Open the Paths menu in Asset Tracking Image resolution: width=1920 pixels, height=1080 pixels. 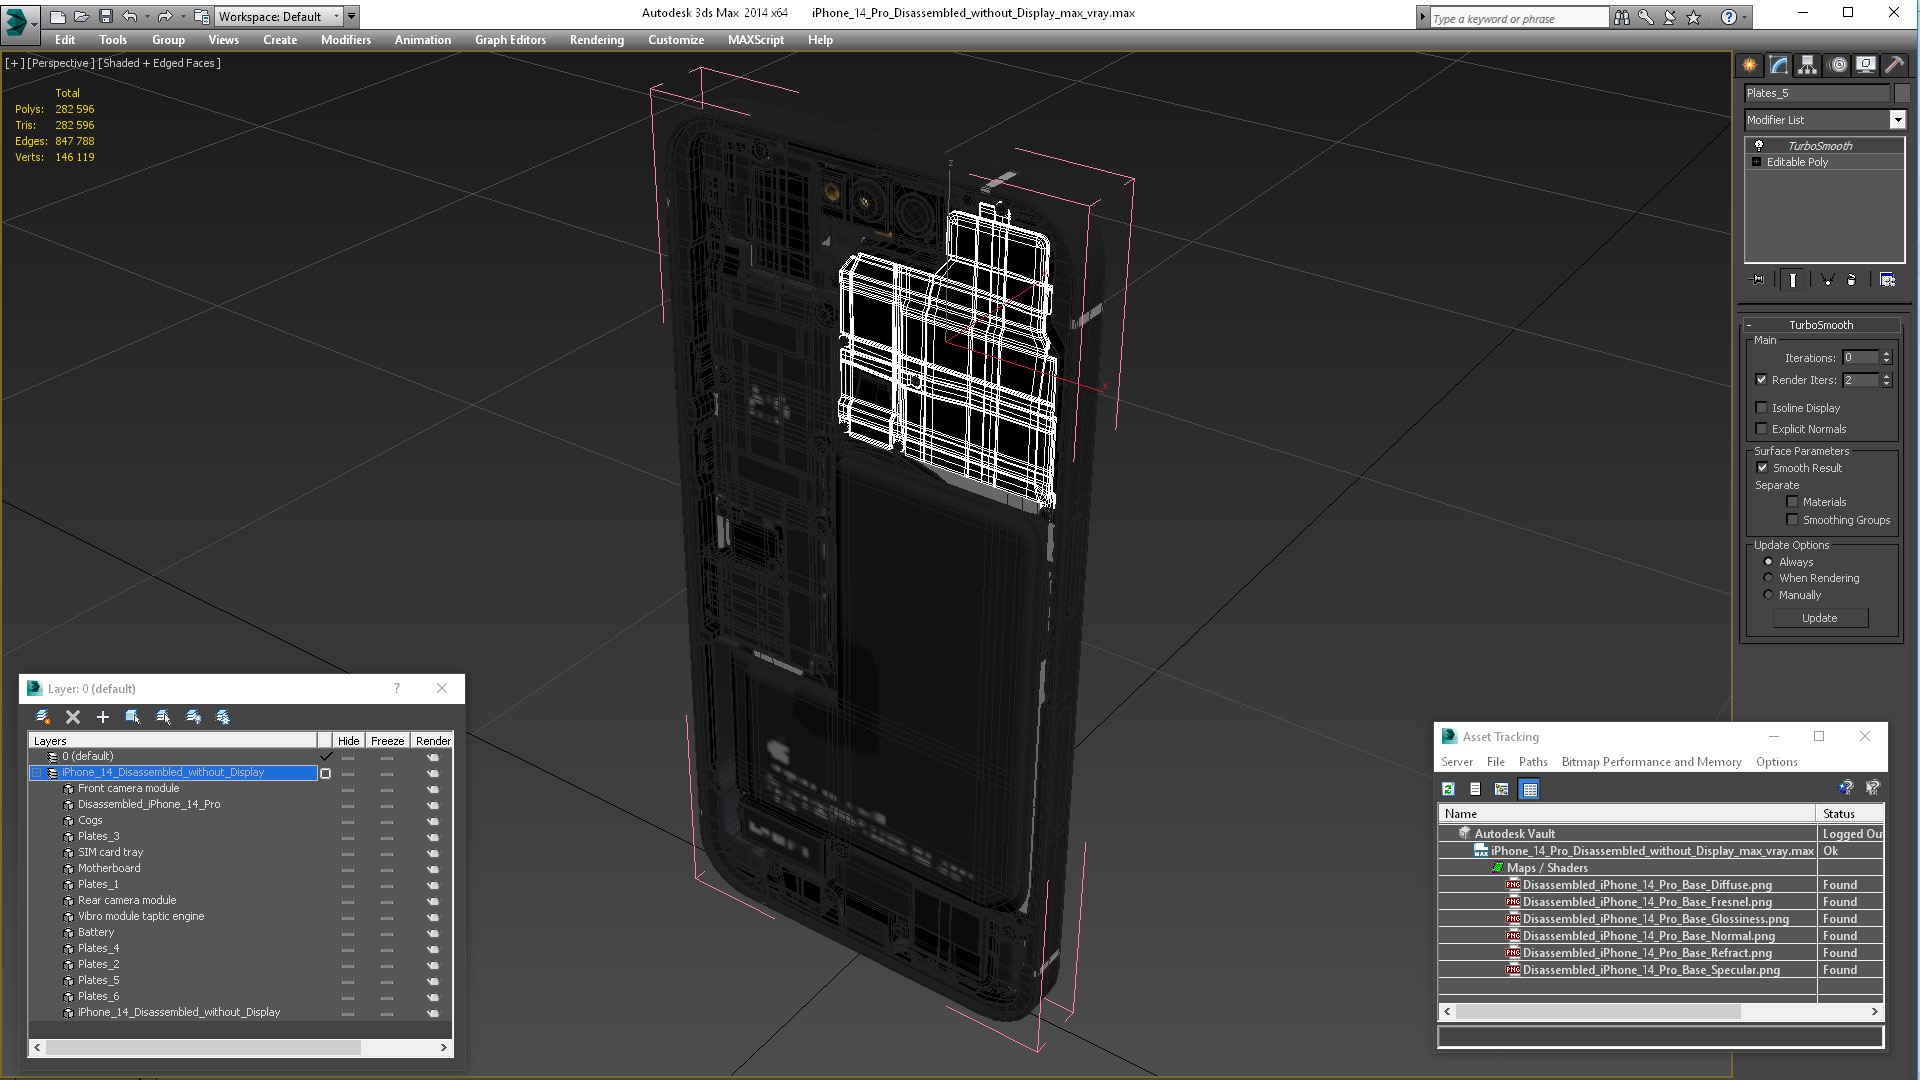coord(1532,762)
